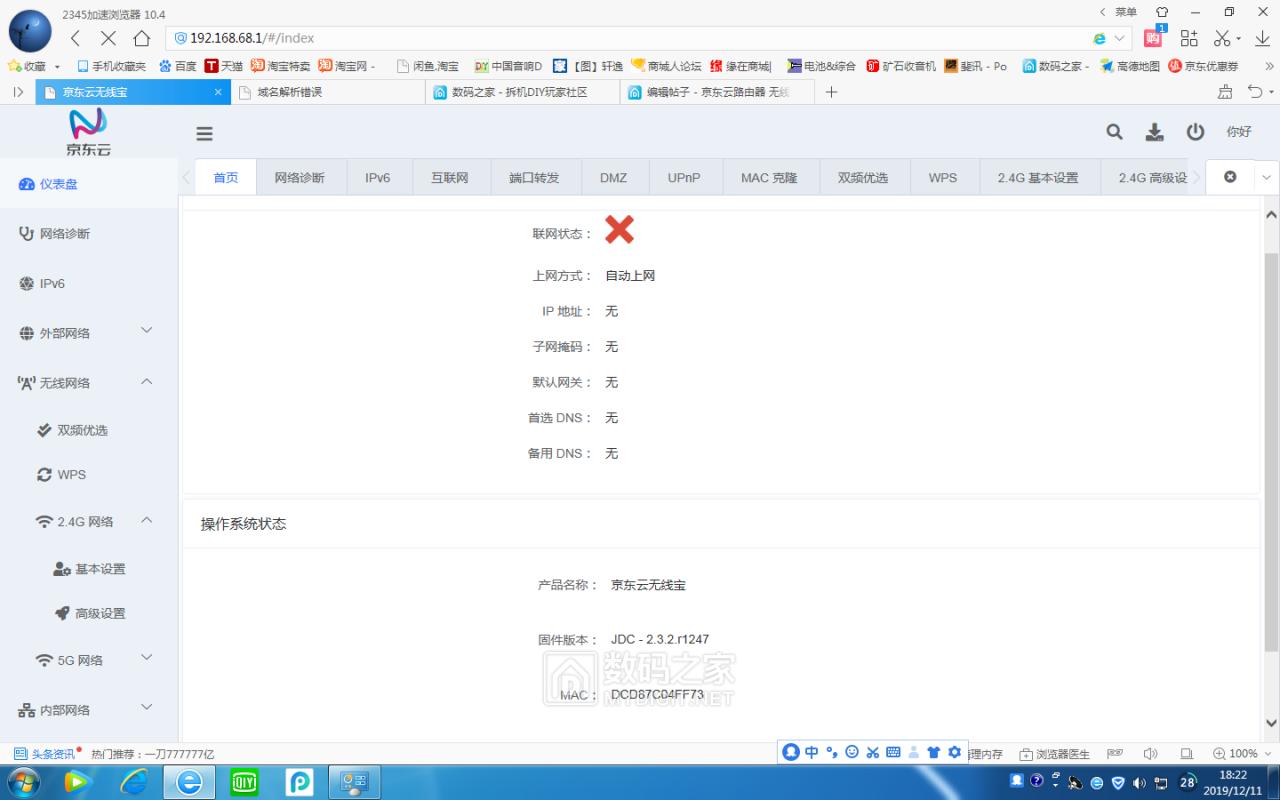The height and width of the screenshot is (800, 1280).
Task: Click the power/logout icon in the router header
Action: pyautogui.click(x=1195, y=131)
